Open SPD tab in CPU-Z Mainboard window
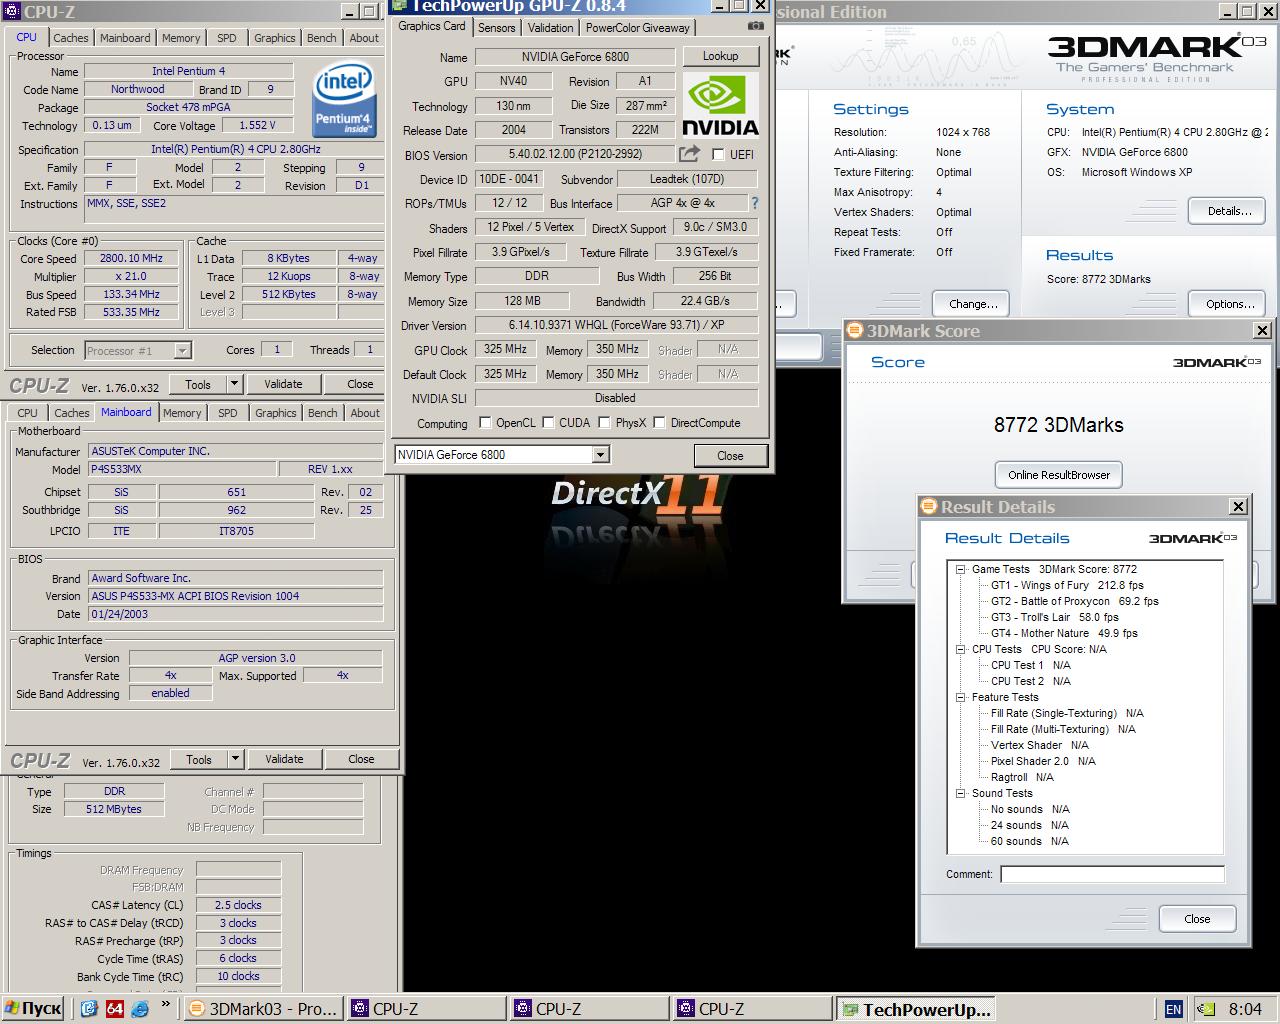Viewport: 1280px width, 1024px height. pos(228,413)
